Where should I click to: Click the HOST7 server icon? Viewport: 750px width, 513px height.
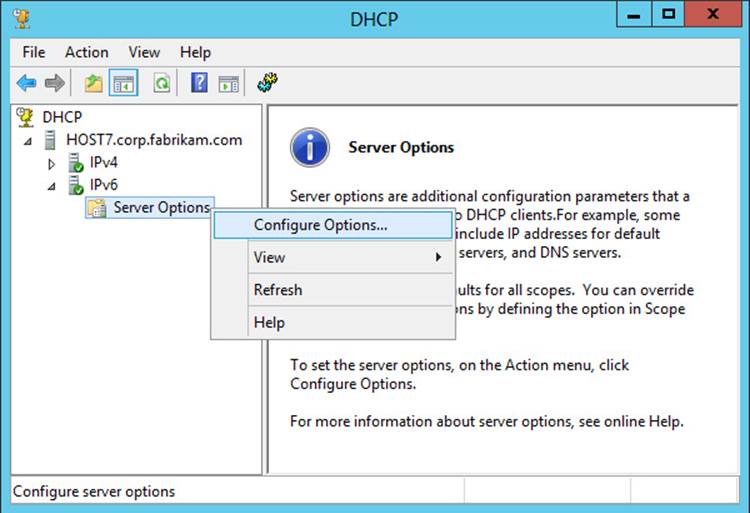tap(50, 140)
